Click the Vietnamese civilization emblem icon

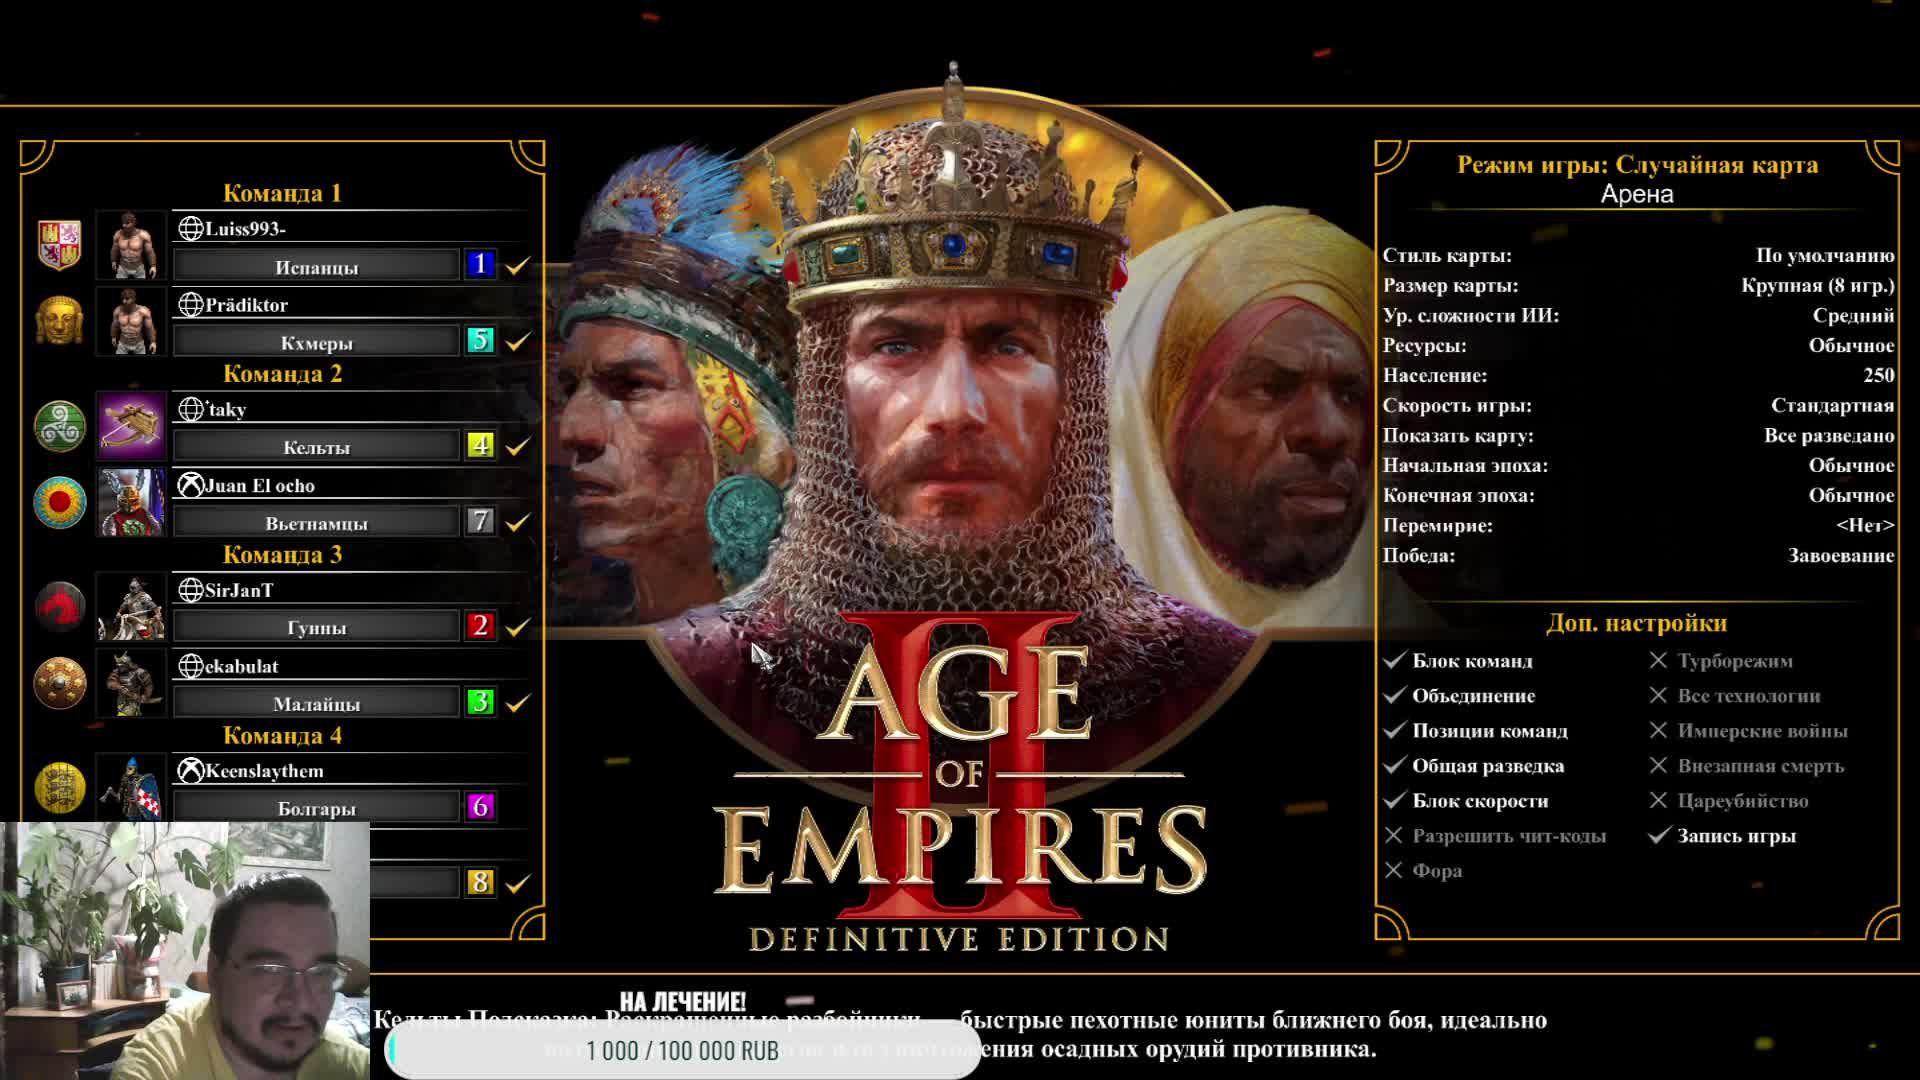[x=59, y=502]
